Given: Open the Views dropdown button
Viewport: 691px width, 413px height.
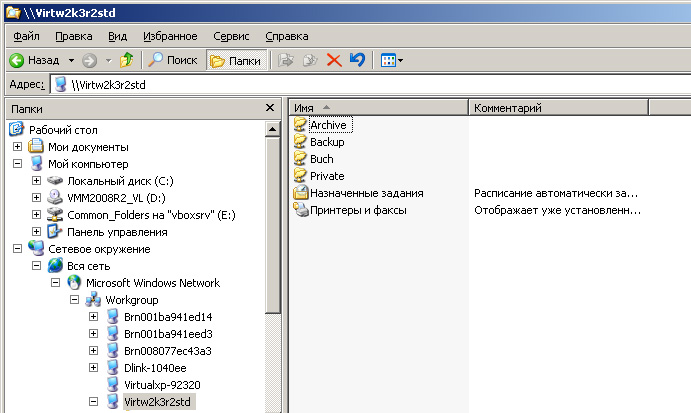Looking at the screenshot, I should point(392,60).
